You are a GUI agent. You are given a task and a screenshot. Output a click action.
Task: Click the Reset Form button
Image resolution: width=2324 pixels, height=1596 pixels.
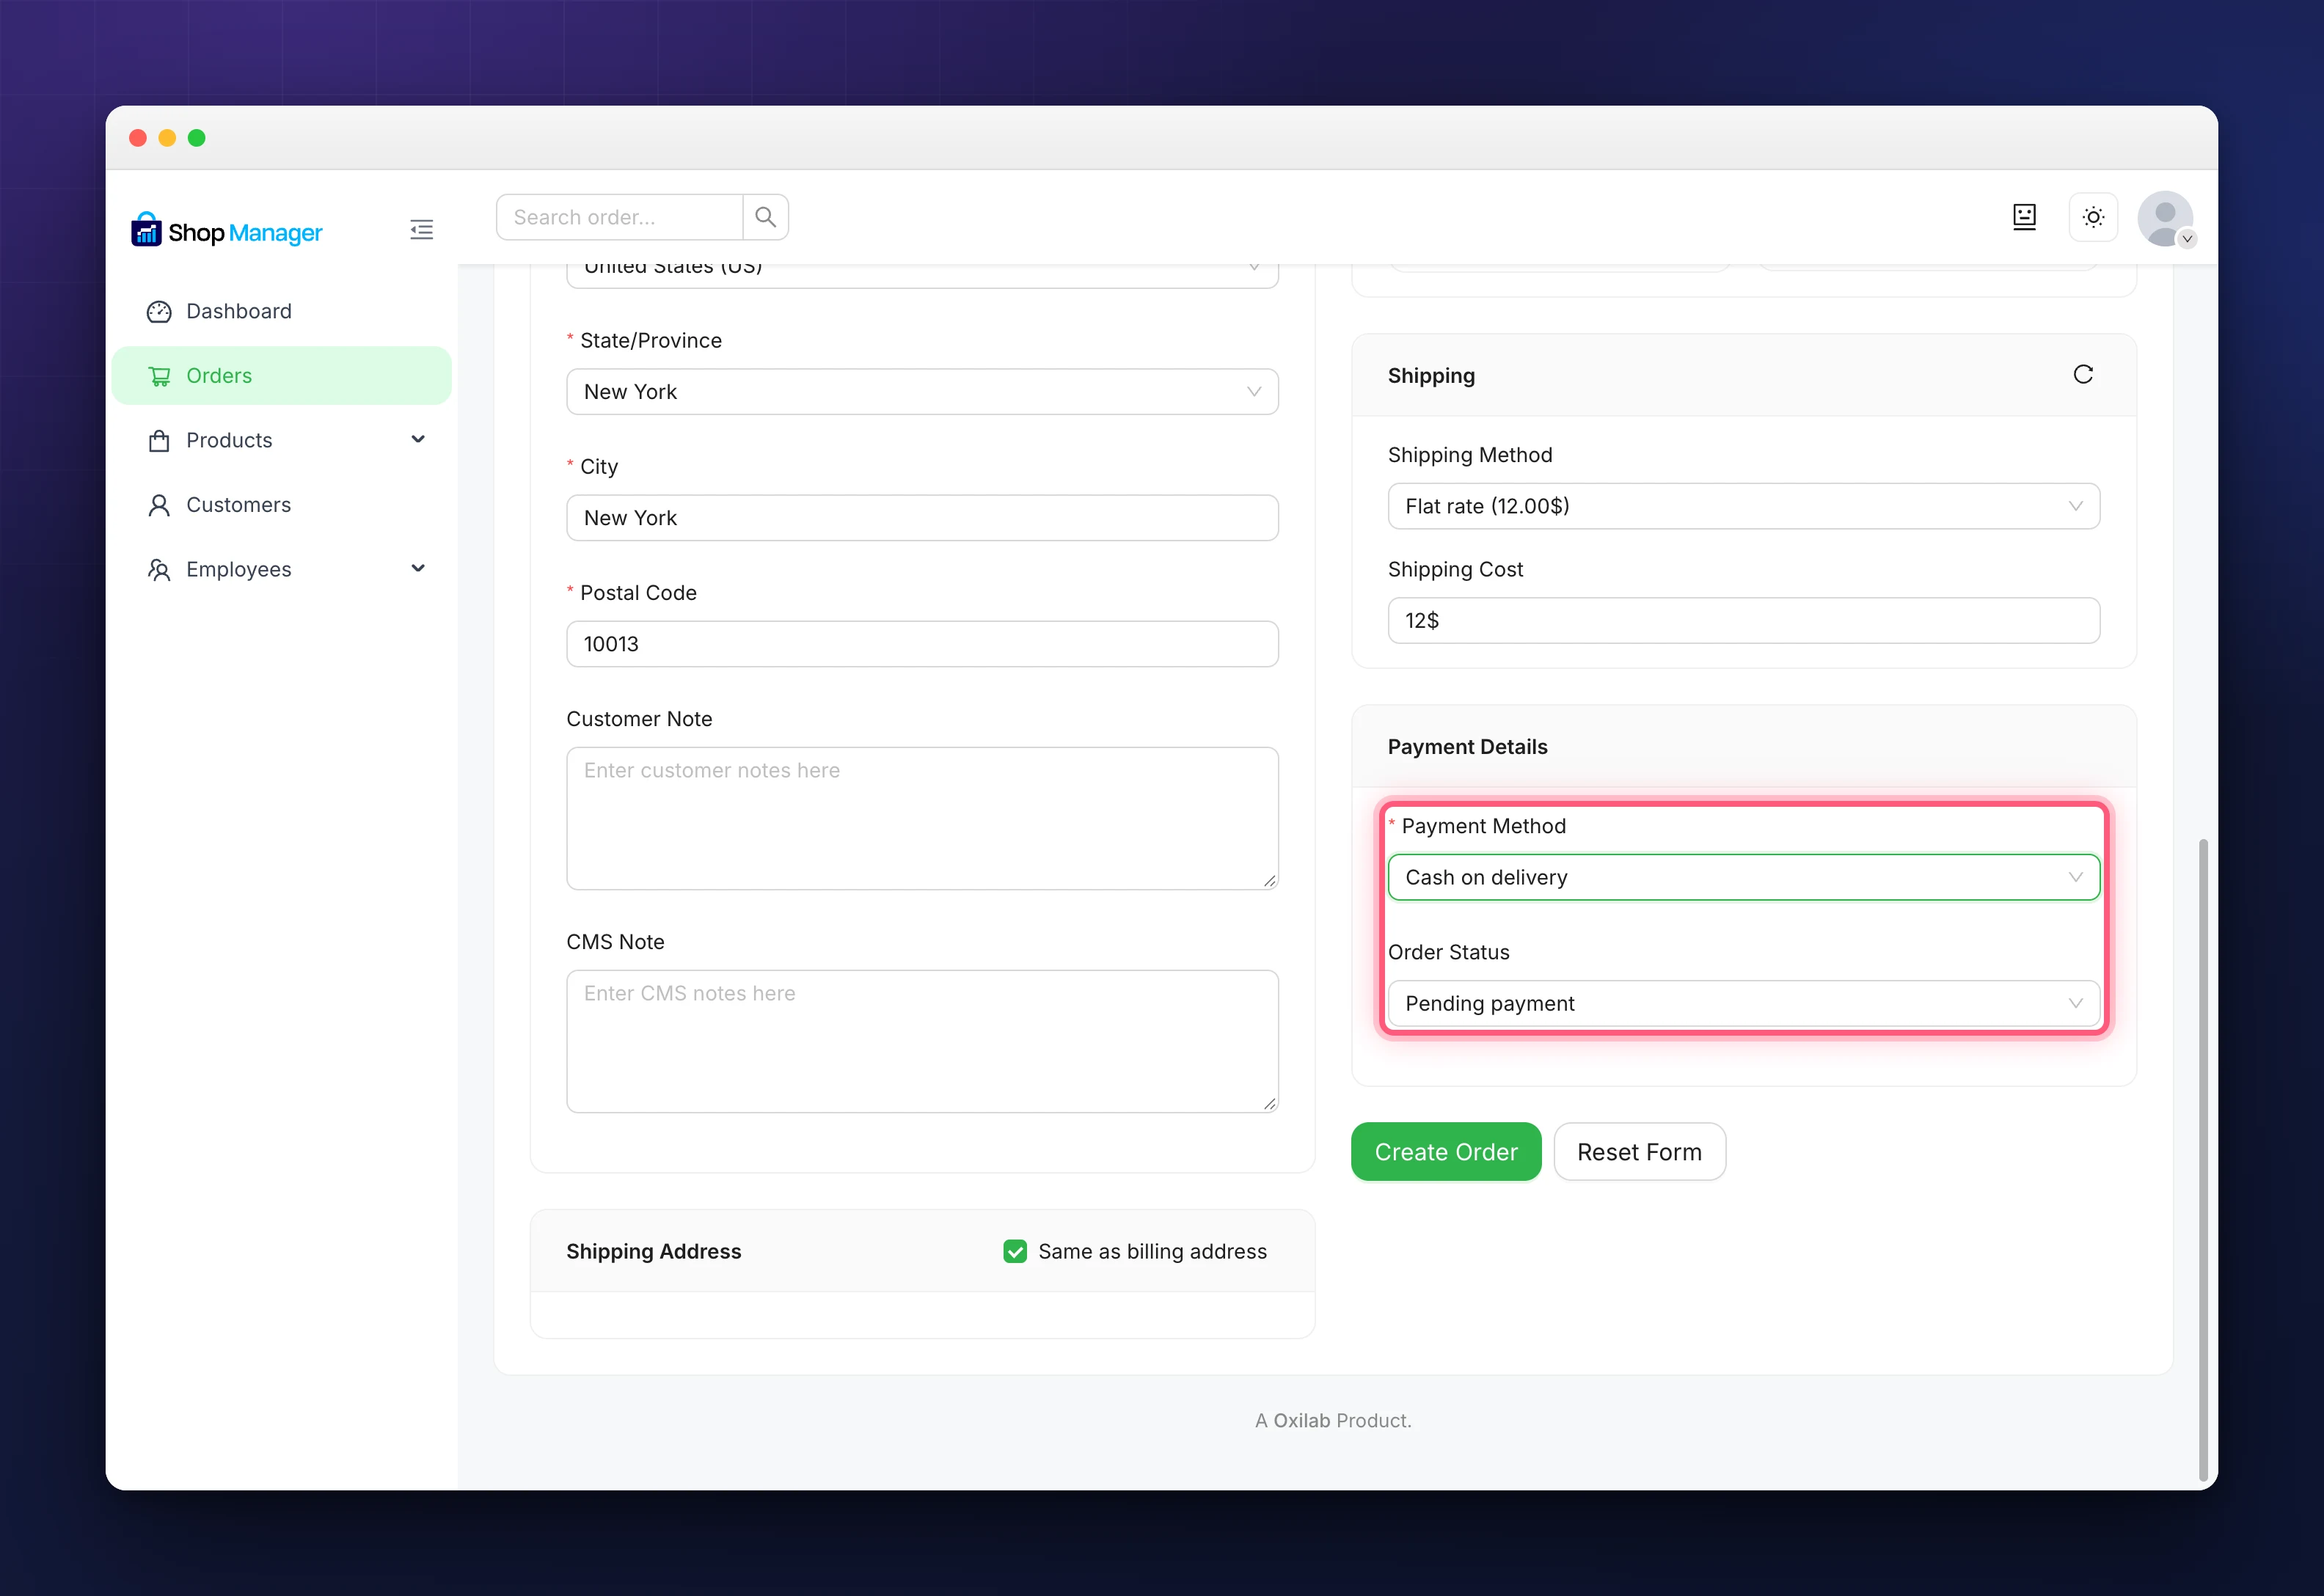1639,1151
